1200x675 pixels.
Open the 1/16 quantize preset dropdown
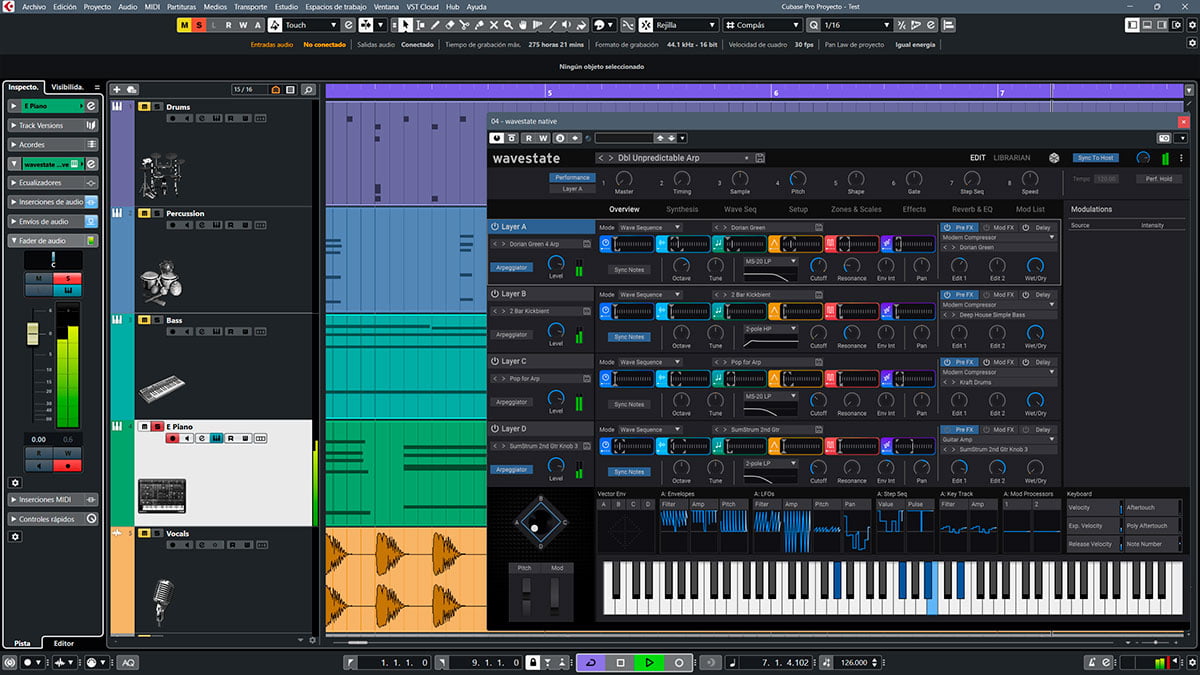[x=856, y=25]
